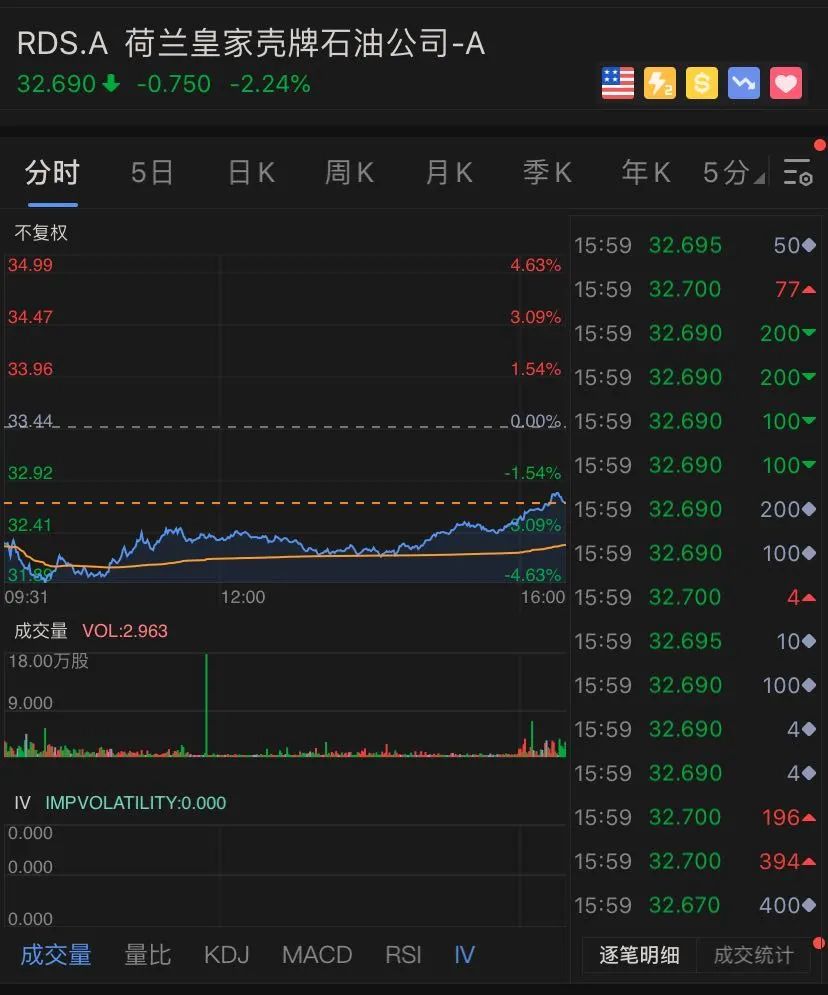Show the 成交量 indicator
Screen dimensions: 828x995
click(x=56, y=955)
